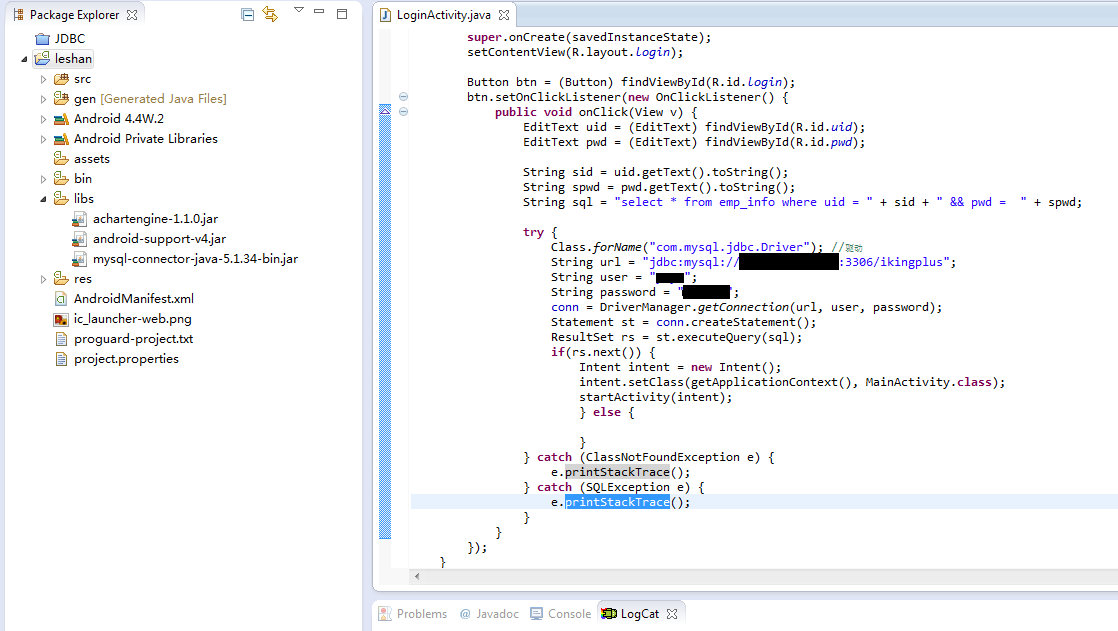Click Collapse All icon in Package Explorer
Viewport: 1118px width, 631px height.
pos(248,14)
